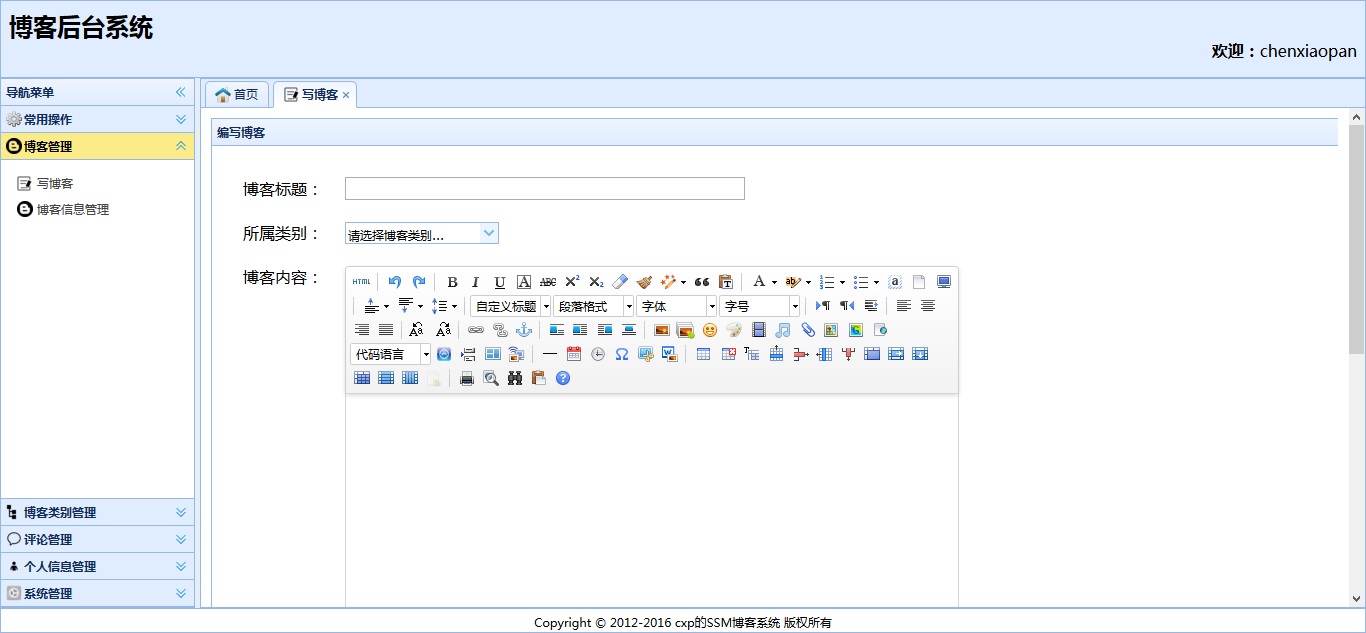
Task: Insert an image into the blog content
Action: click(662, 330)
